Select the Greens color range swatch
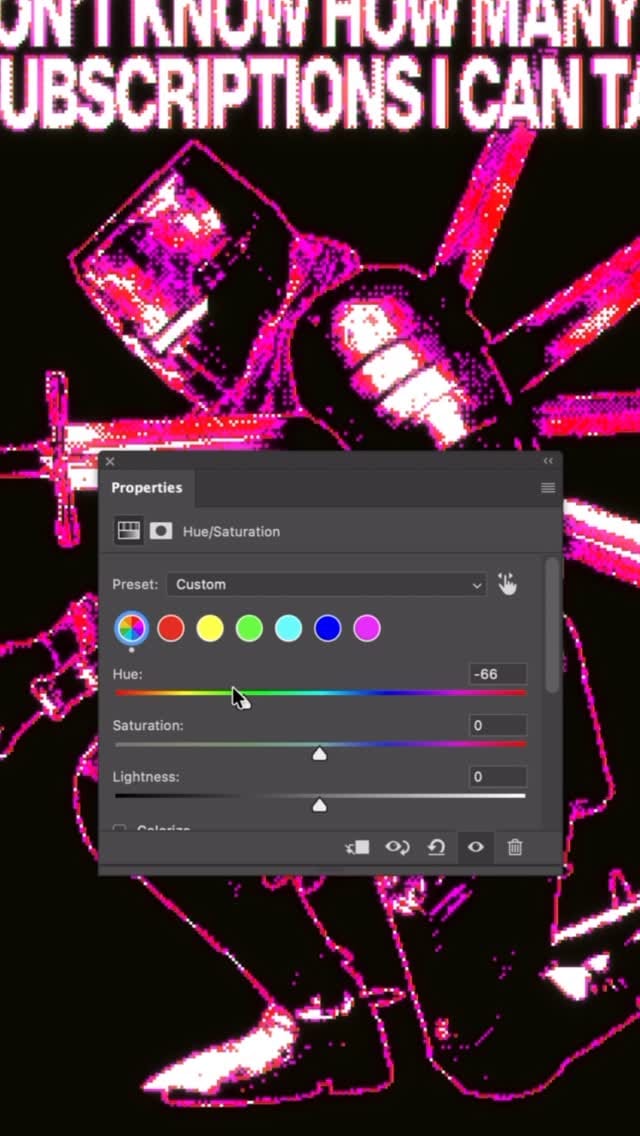The height and width of the screenshot is (1136, 640). click(249, 628)
